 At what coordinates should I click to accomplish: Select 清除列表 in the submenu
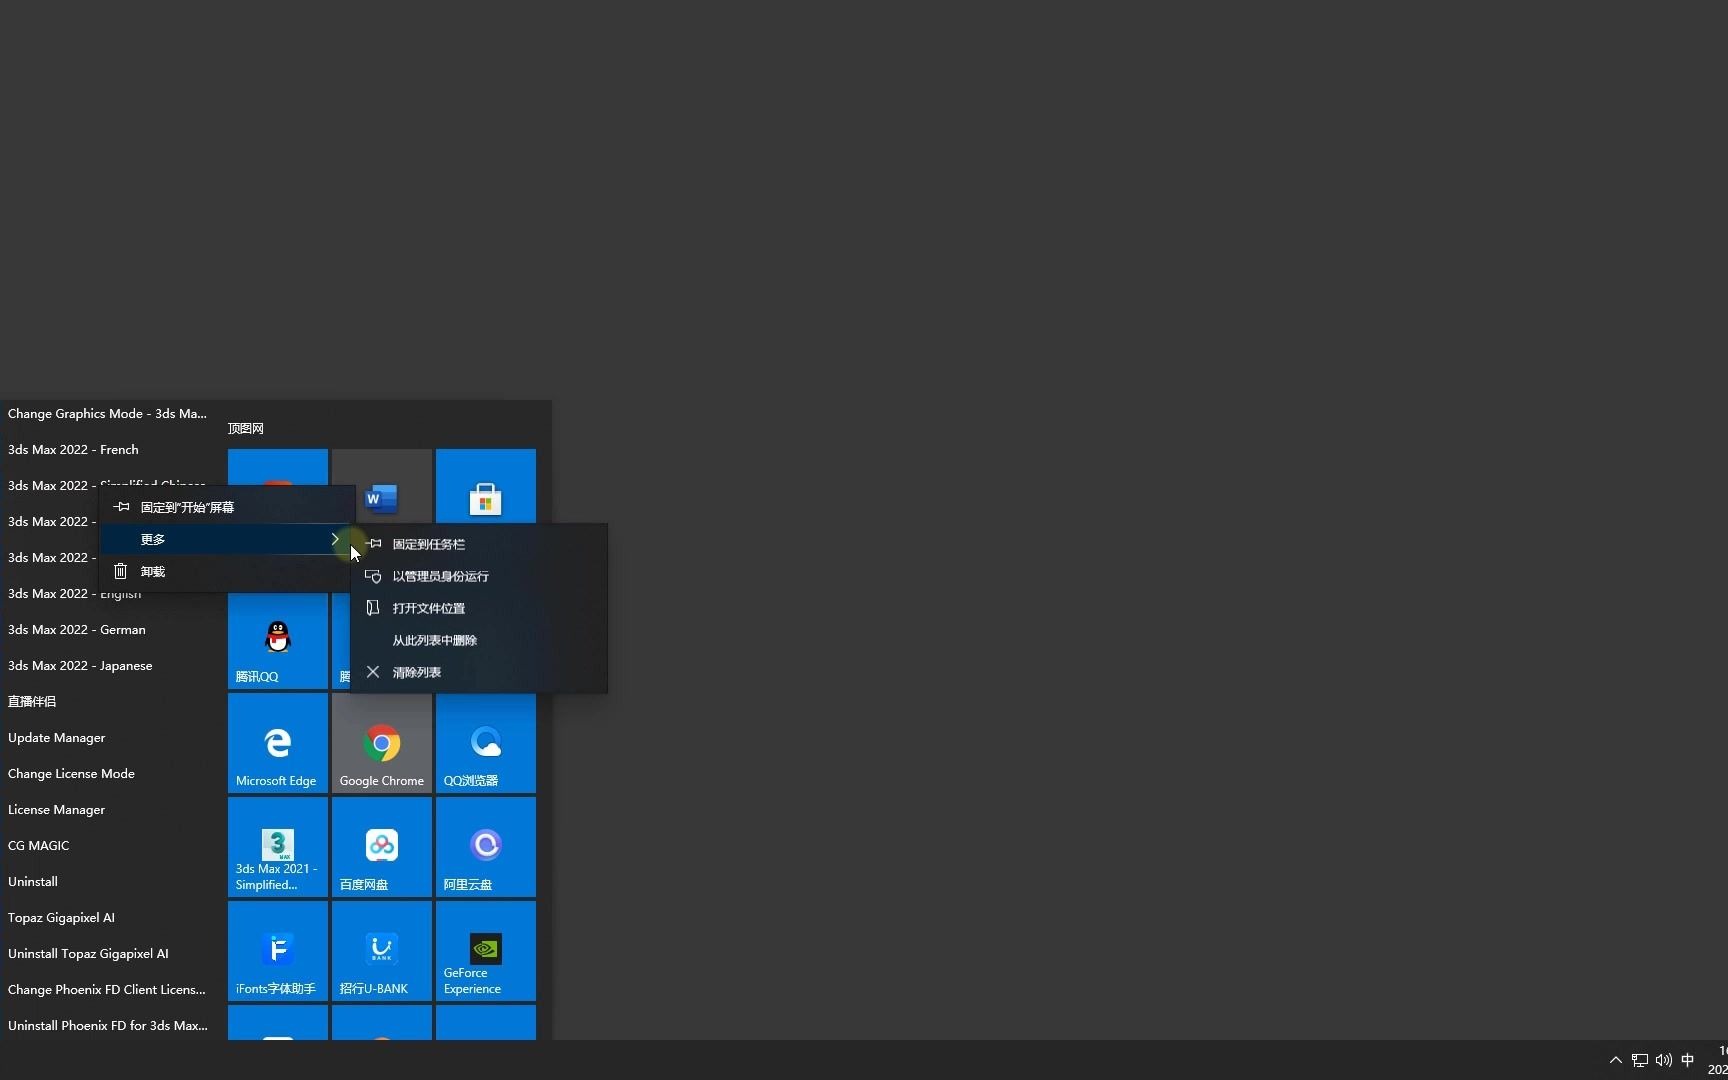pos(479,672)
